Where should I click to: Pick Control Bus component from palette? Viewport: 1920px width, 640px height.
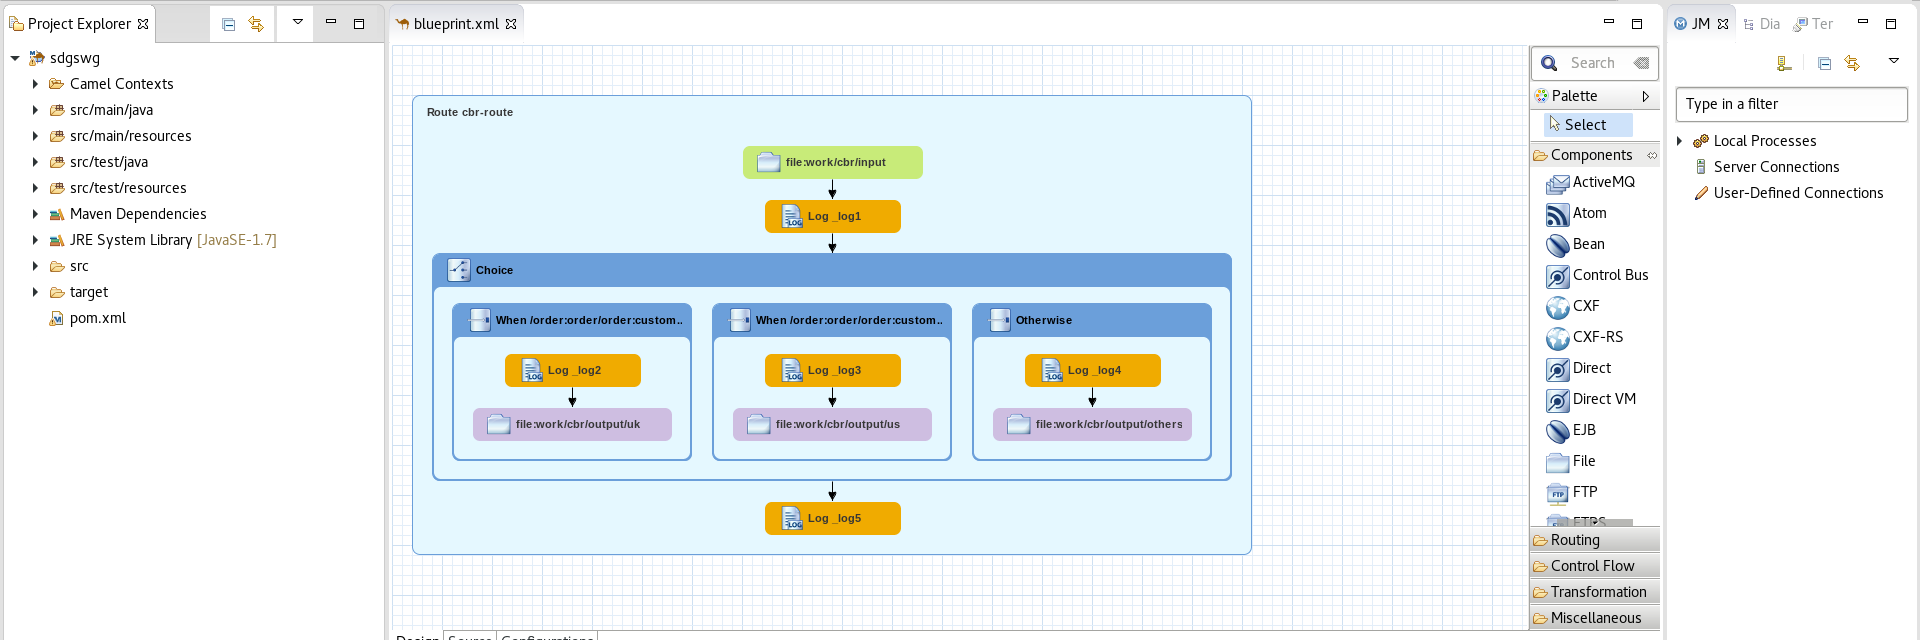point(1598,276)
